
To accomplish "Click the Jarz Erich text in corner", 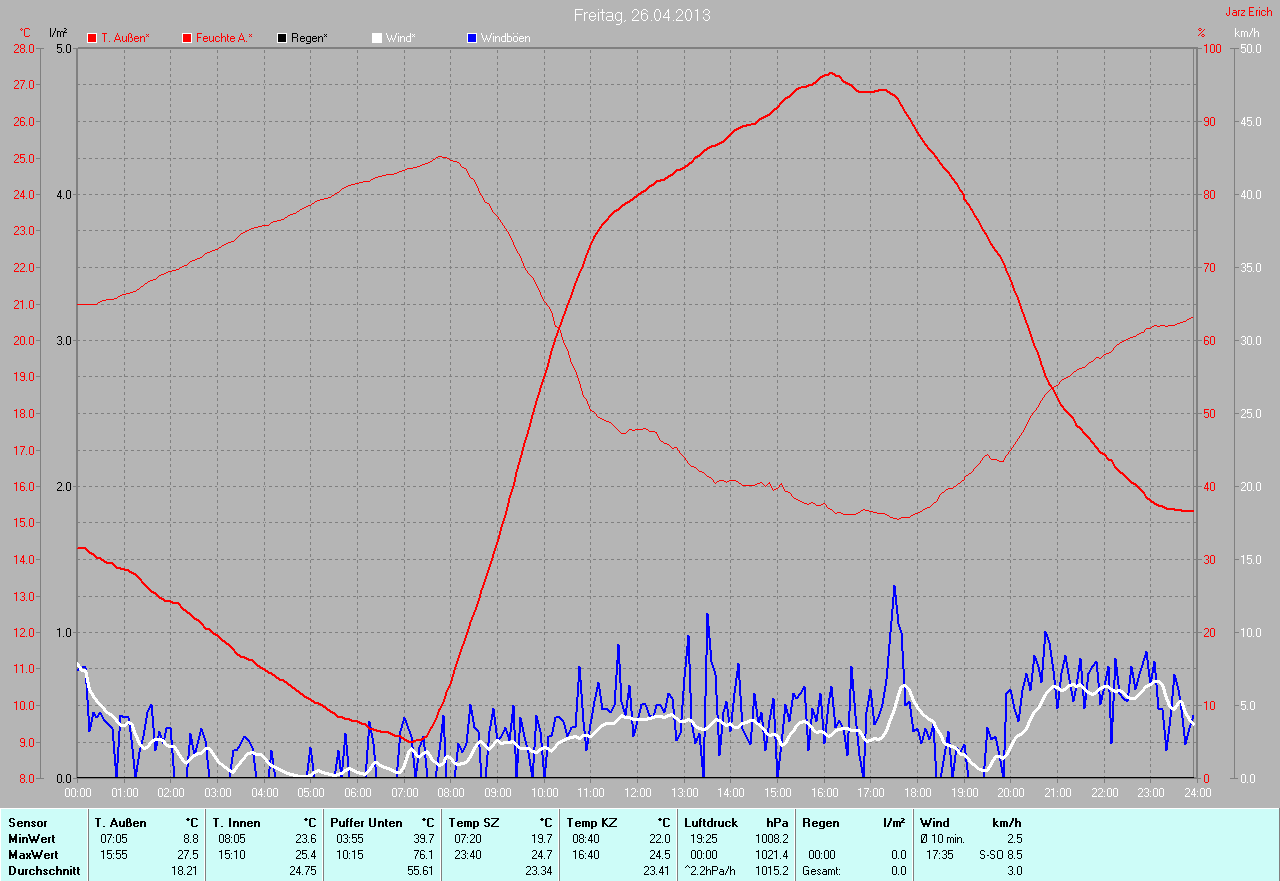I will (x=1249, y=12).
